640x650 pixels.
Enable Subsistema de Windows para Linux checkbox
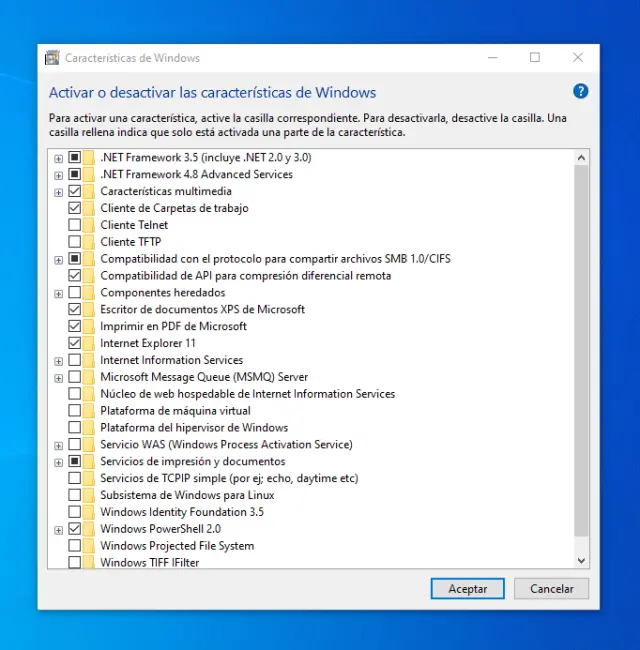click(x=75, y=495)
